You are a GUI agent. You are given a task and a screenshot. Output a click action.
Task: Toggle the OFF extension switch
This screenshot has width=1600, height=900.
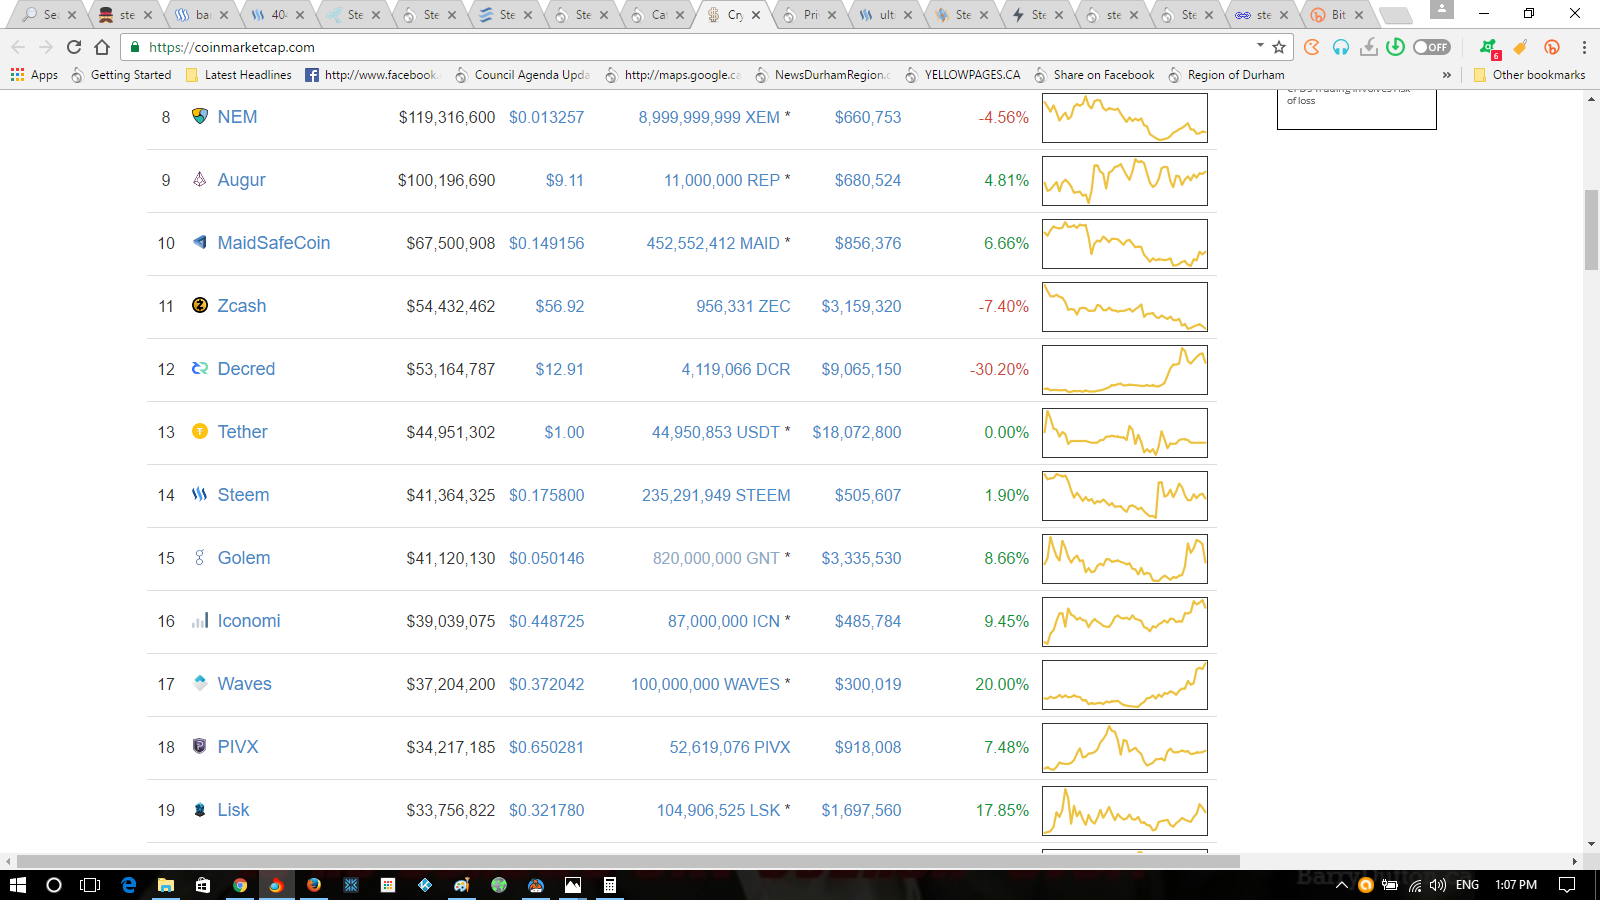[1432, 47]
